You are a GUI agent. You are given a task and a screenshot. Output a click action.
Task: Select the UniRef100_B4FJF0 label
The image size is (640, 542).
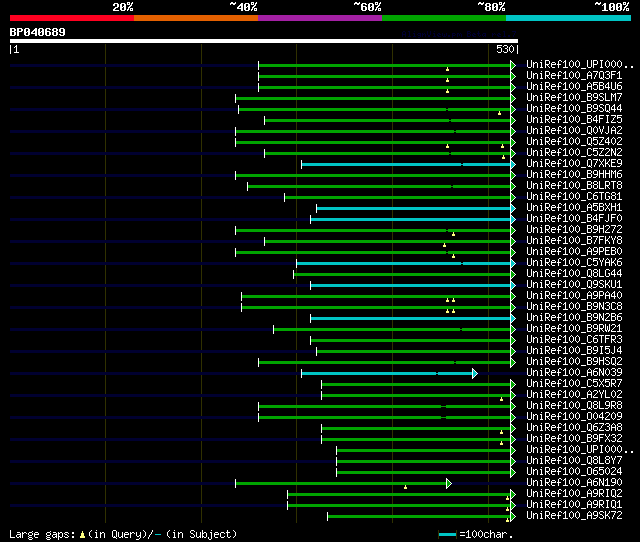tap(574, 219)
